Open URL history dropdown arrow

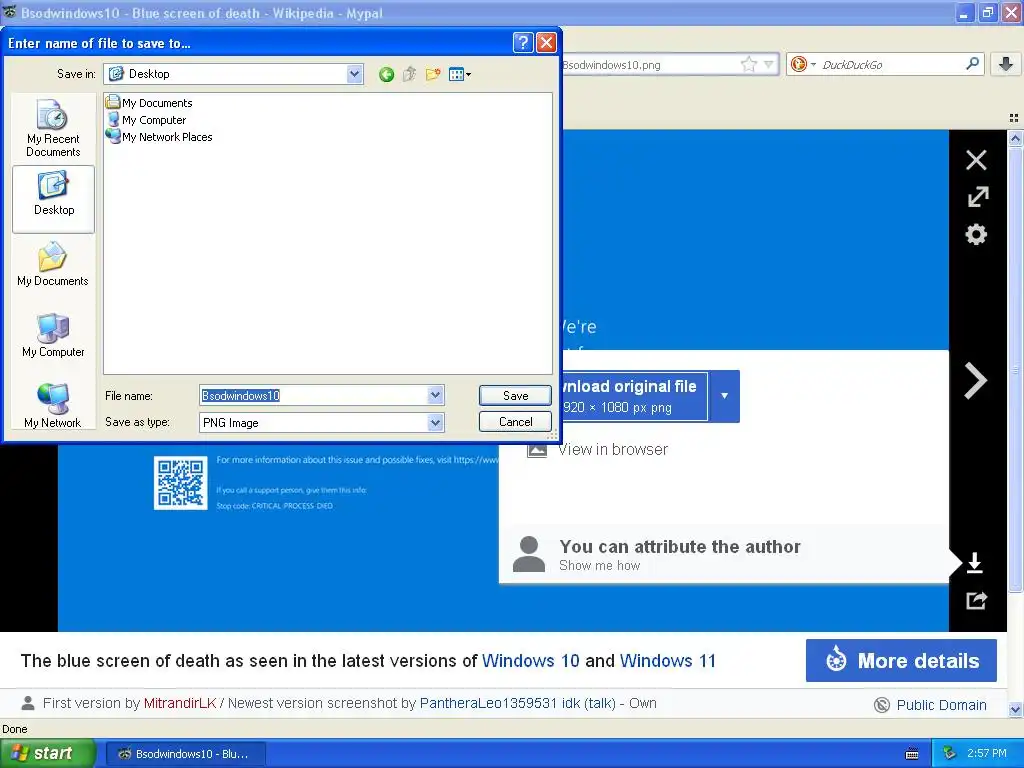[769, 64]
